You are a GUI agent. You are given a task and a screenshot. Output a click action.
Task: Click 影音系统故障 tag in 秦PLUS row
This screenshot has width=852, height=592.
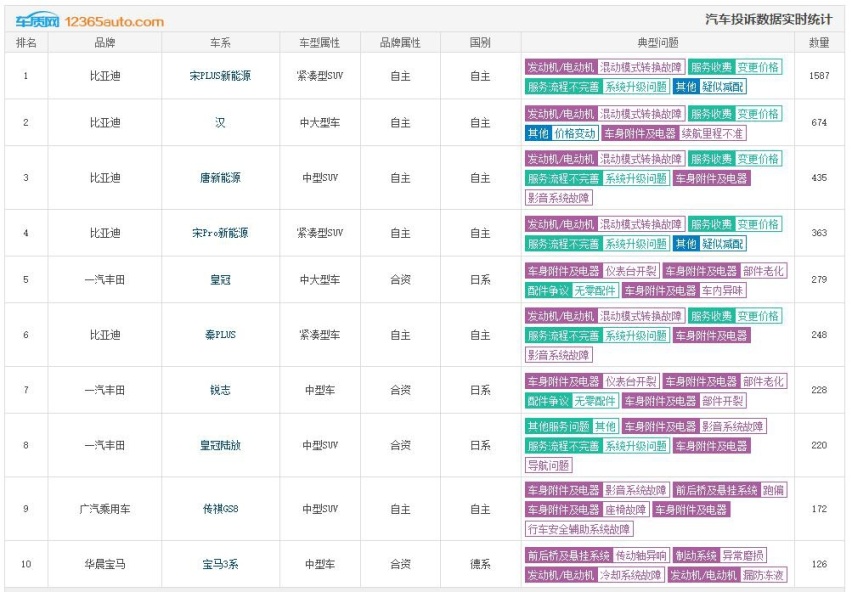coord(559,355)
